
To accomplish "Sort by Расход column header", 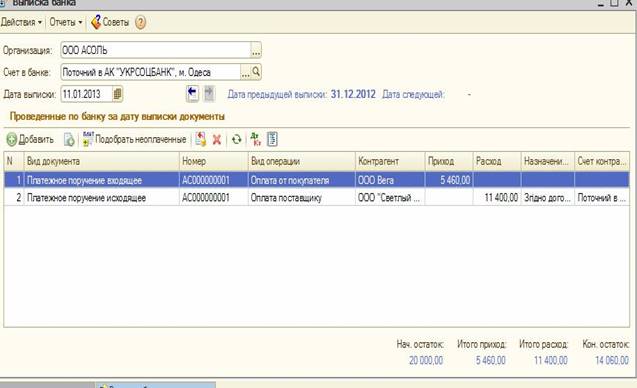I will [x=497, y=161].
